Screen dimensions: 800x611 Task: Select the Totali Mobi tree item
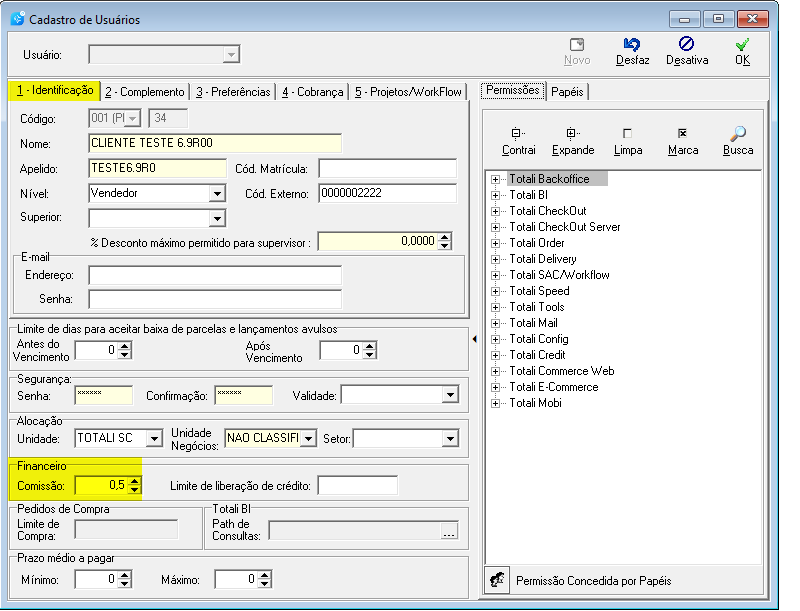click(x=535, y=403)
